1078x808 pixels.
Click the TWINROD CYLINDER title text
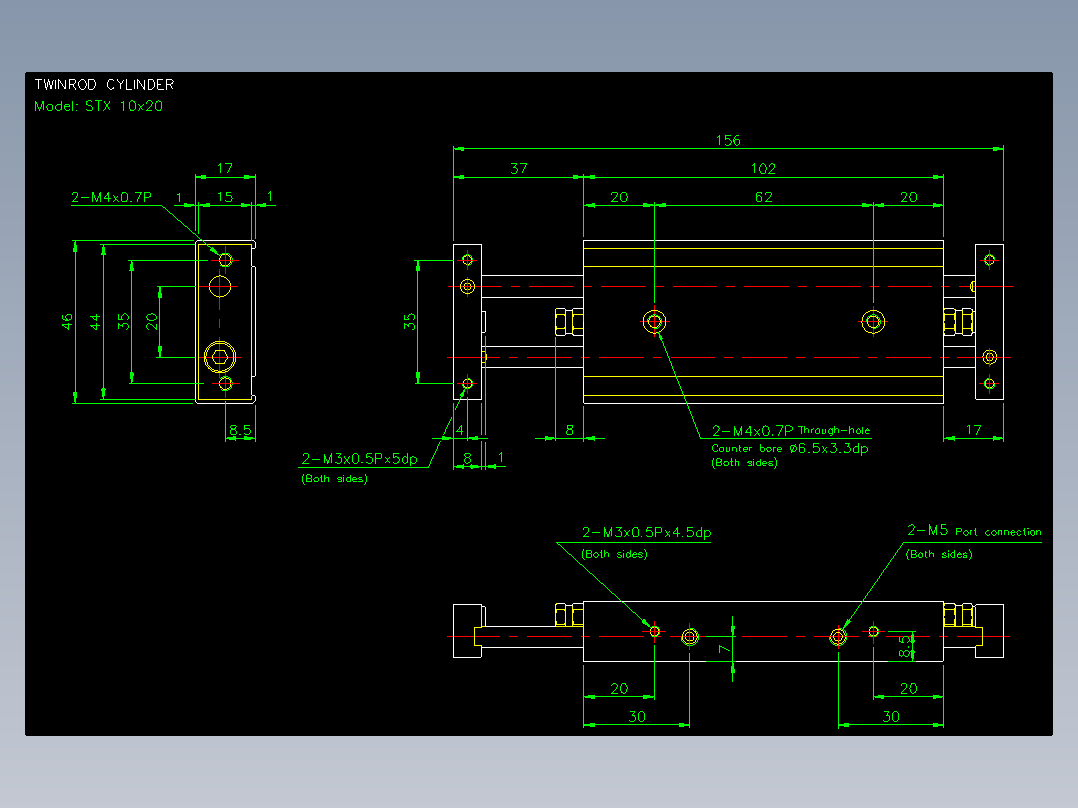pos(104,85)
